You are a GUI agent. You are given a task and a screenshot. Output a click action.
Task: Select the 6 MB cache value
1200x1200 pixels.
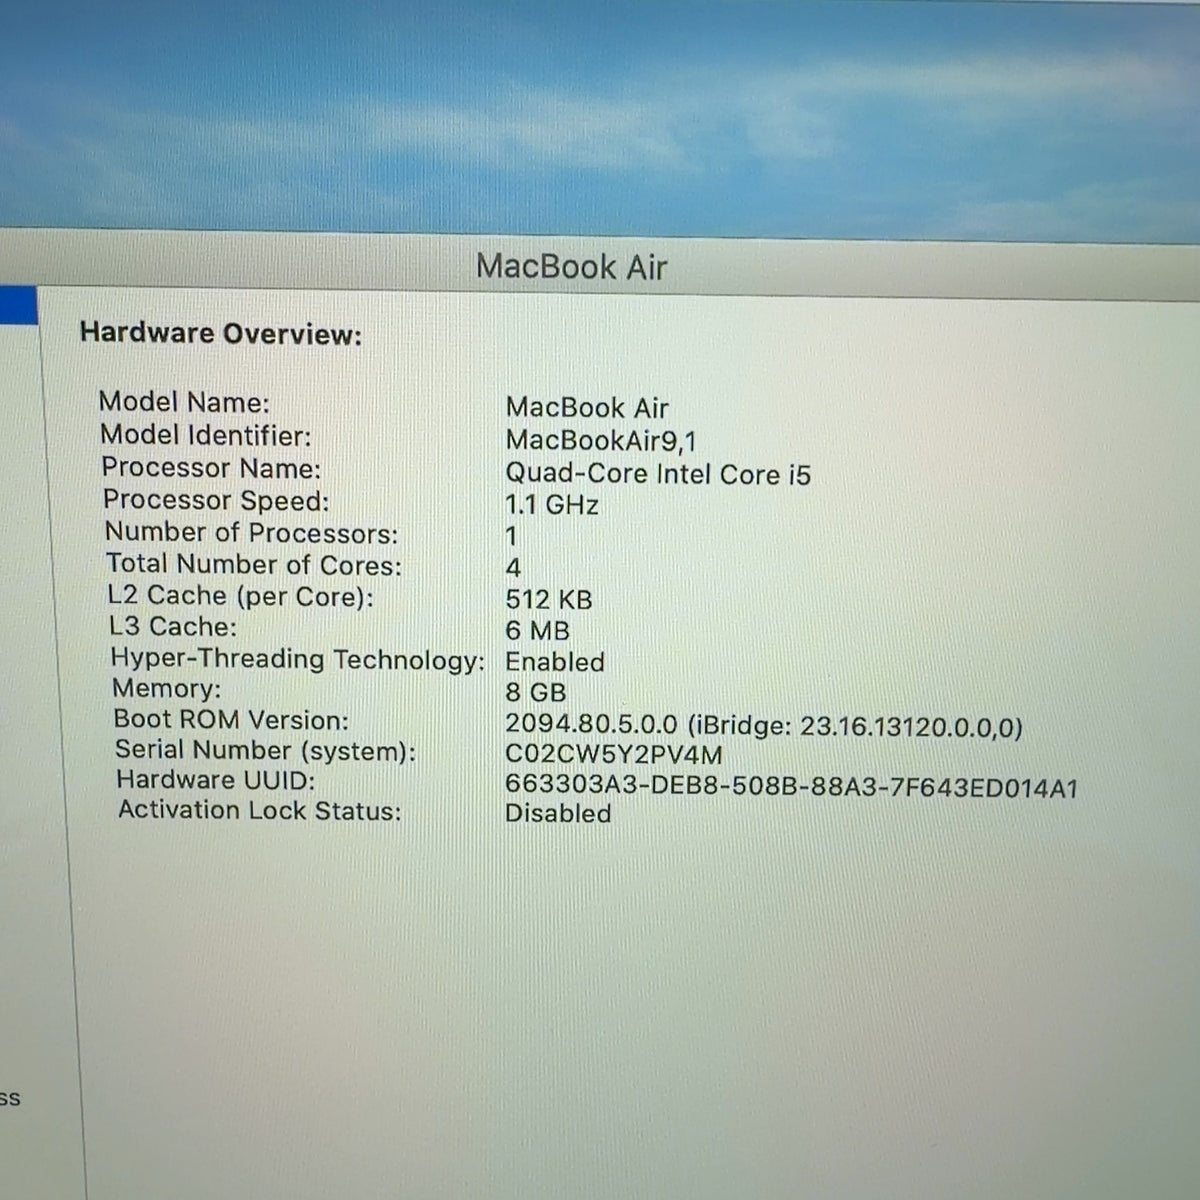(x=538, y=631)
